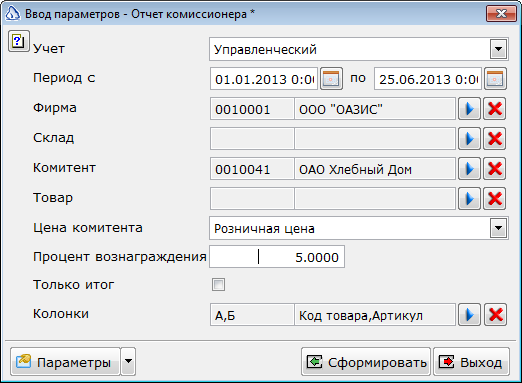522x383 pixels.
Task: Clear Комитент field with red cross
Action: pos(495,169)
